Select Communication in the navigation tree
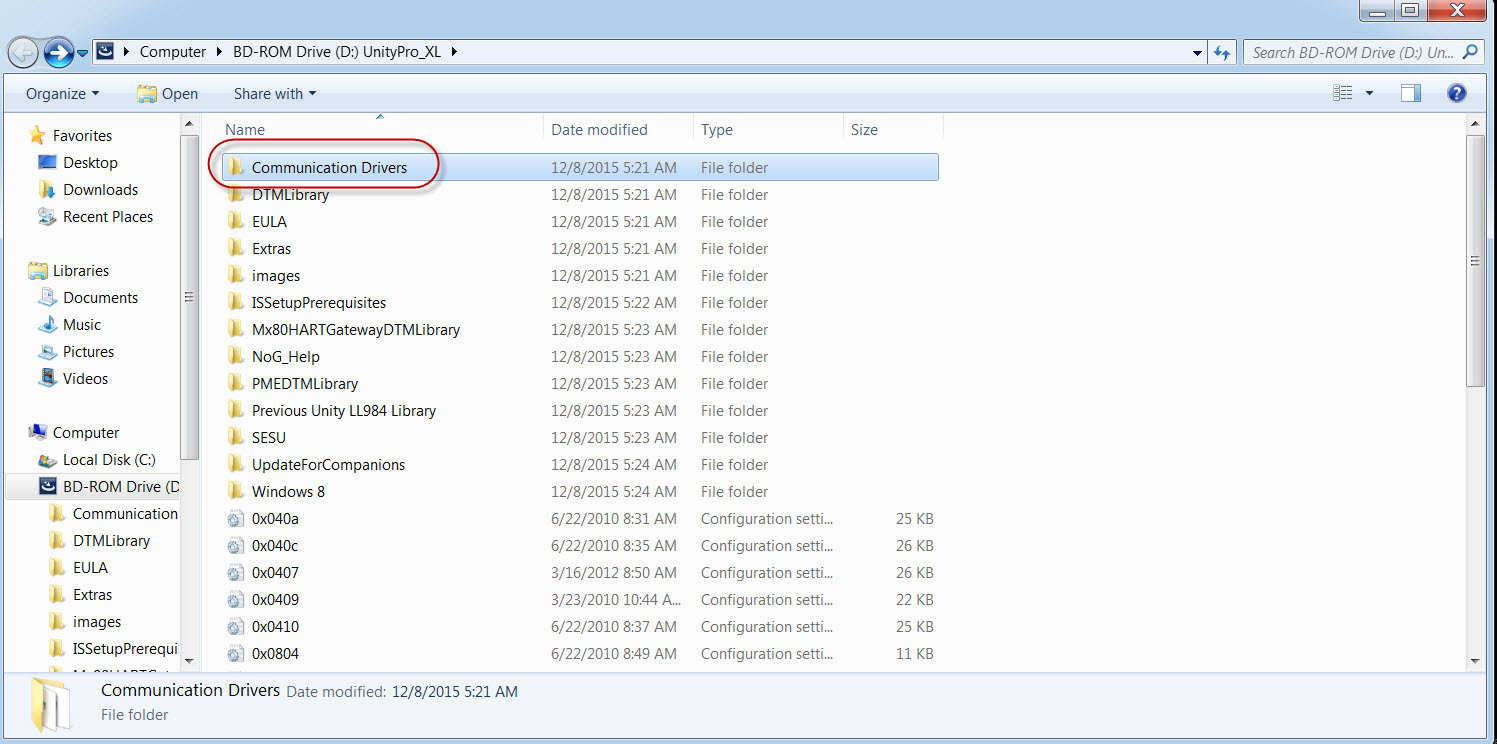 (125, 513)
